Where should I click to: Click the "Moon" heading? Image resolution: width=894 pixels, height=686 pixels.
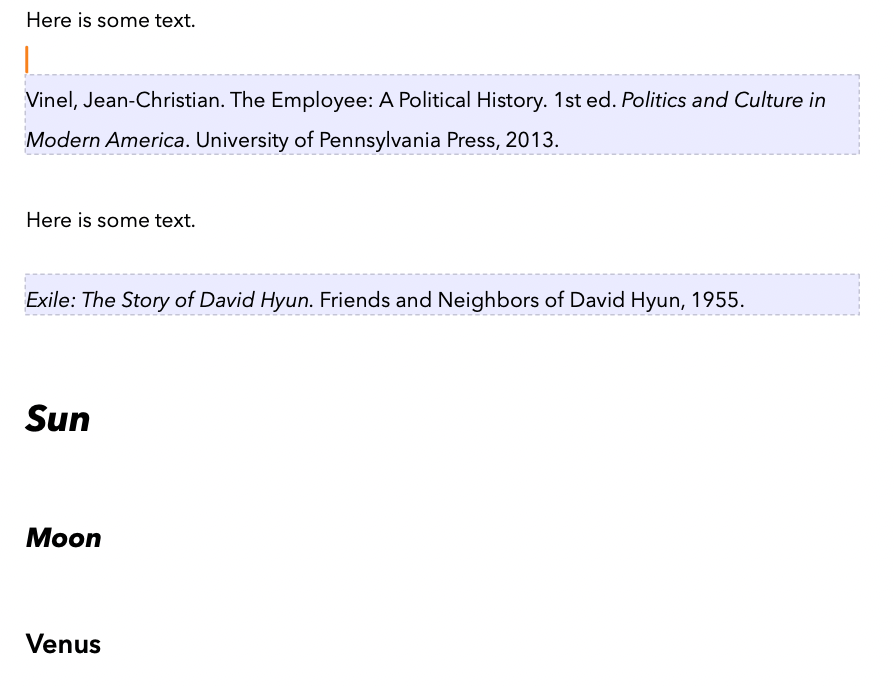64,538
